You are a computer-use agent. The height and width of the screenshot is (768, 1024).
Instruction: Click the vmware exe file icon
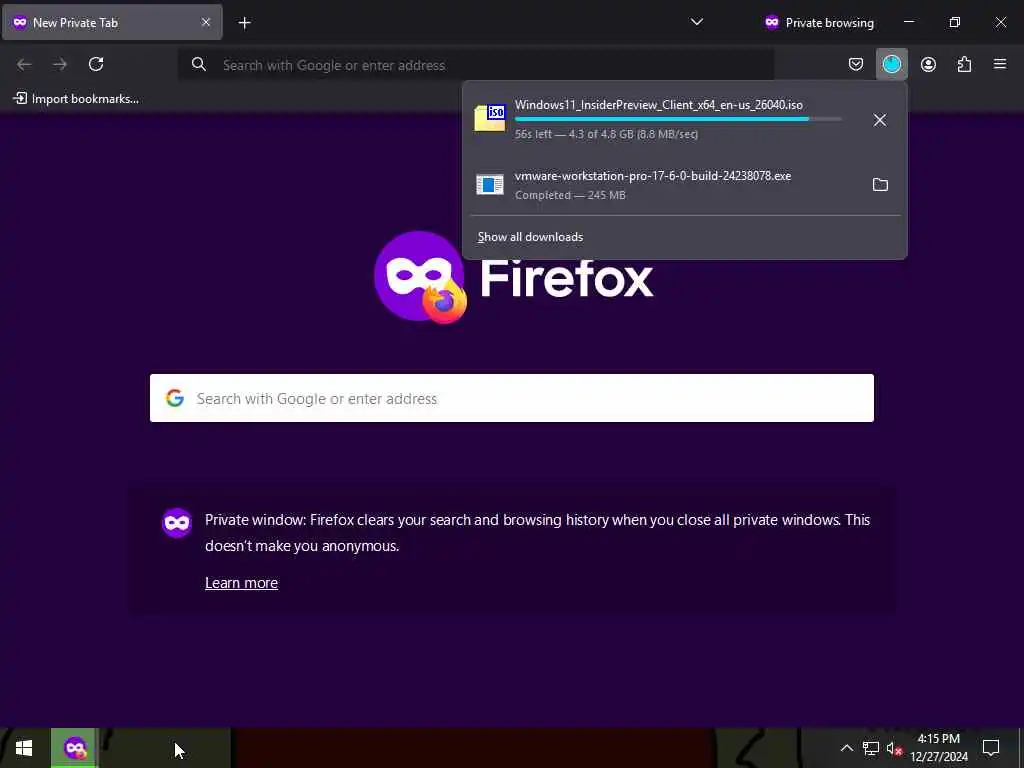490,185
